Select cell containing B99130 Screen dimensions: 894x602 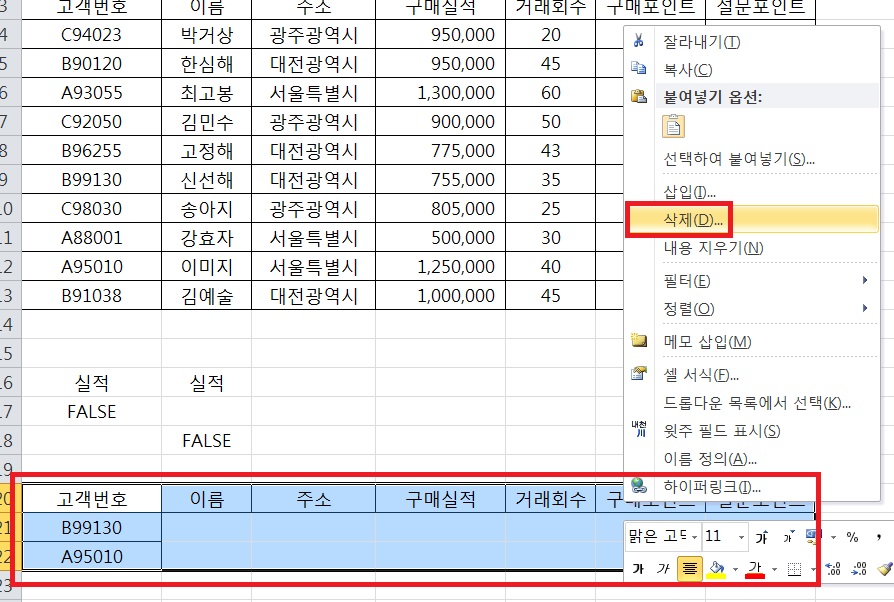[92, 527]
